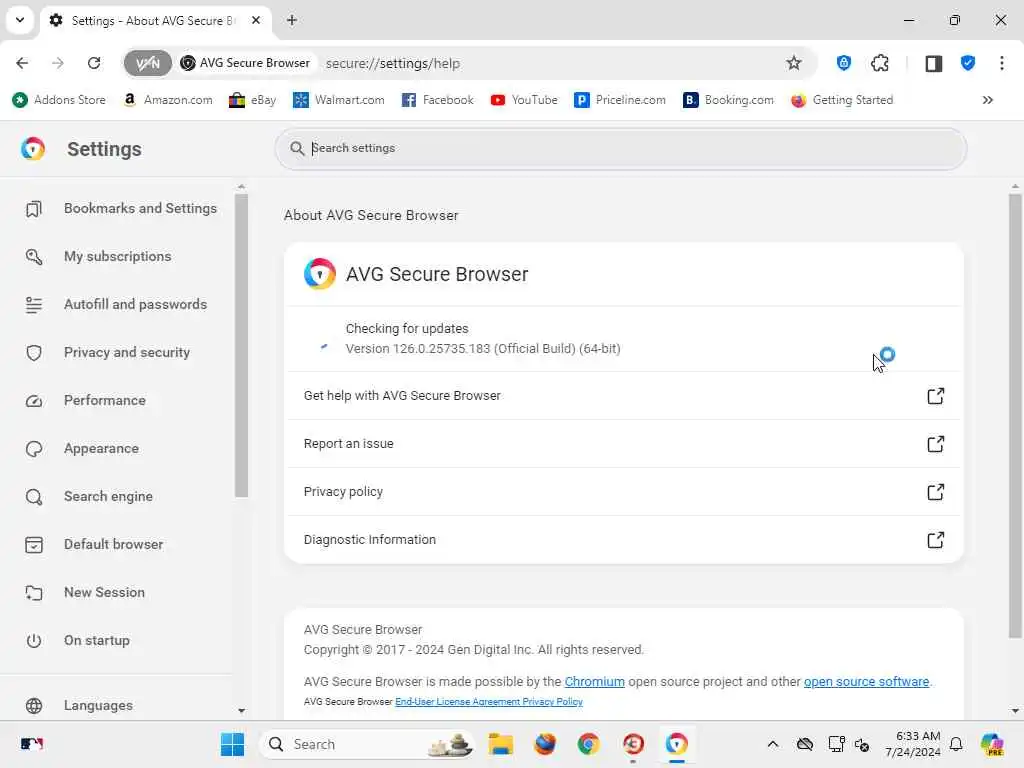Show more bookmarks via the chevron
The width and height of the screenshot is (1024, 768).
(987, 100)
